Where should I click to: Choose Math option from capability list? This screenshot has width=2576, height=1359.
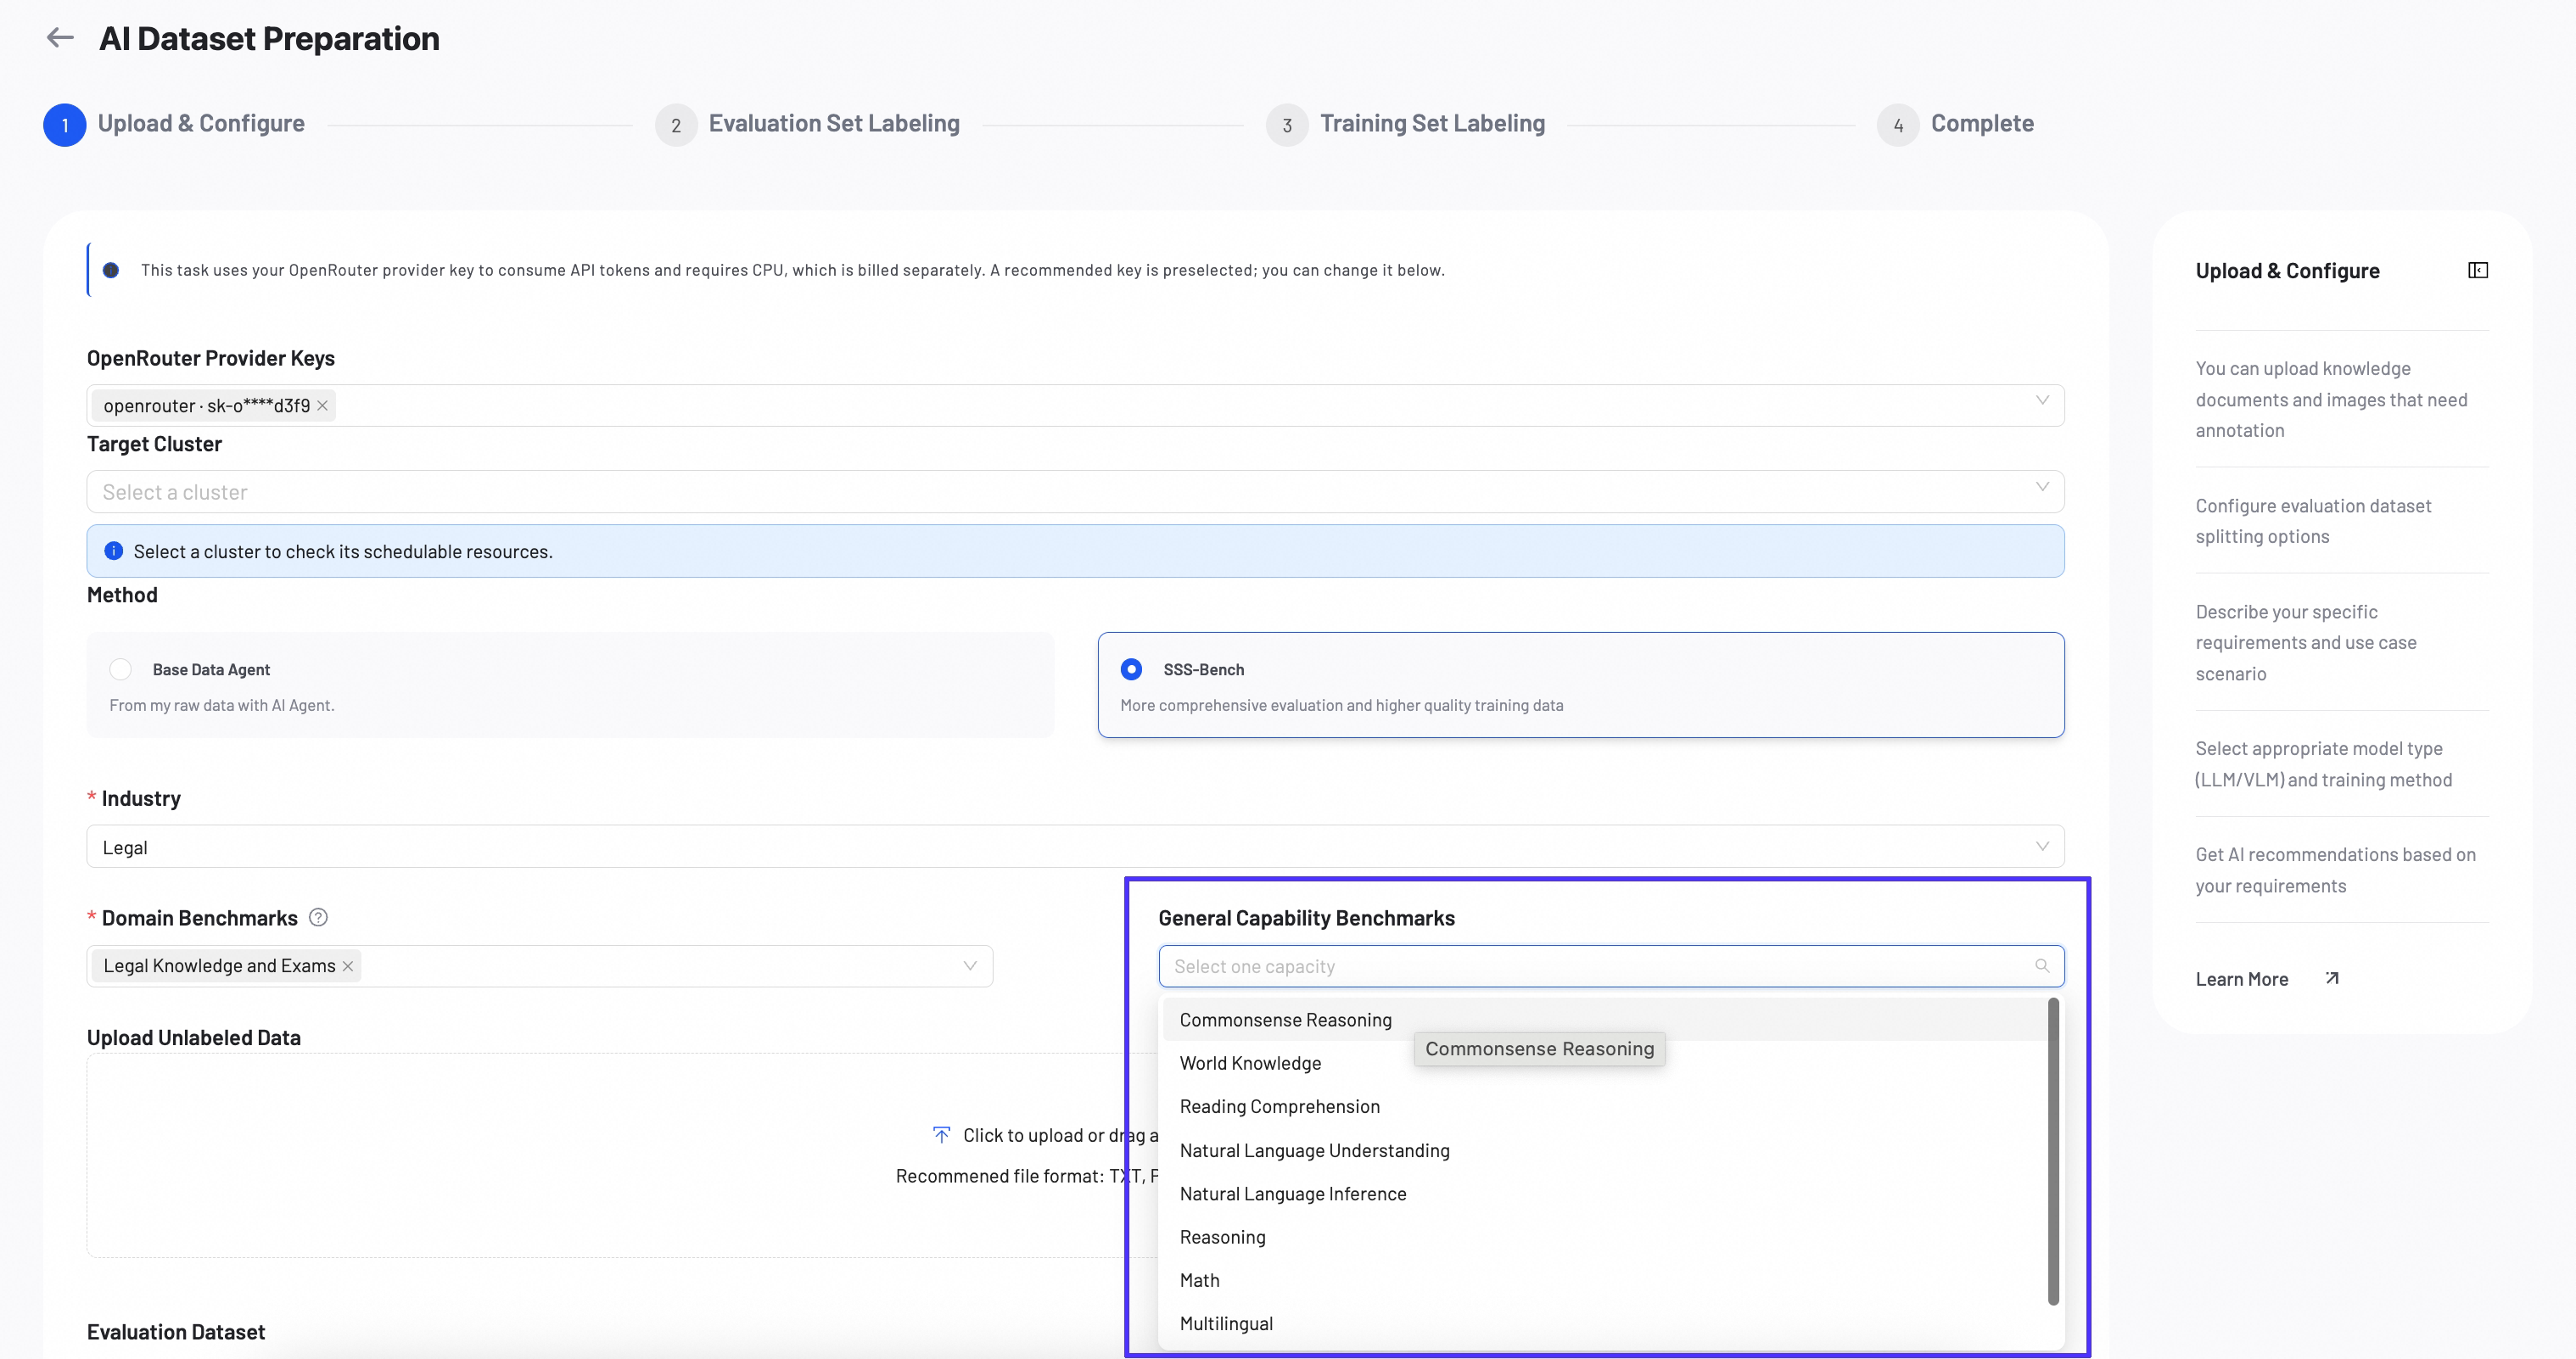pyautogui.click(x=1604, y=1280)
